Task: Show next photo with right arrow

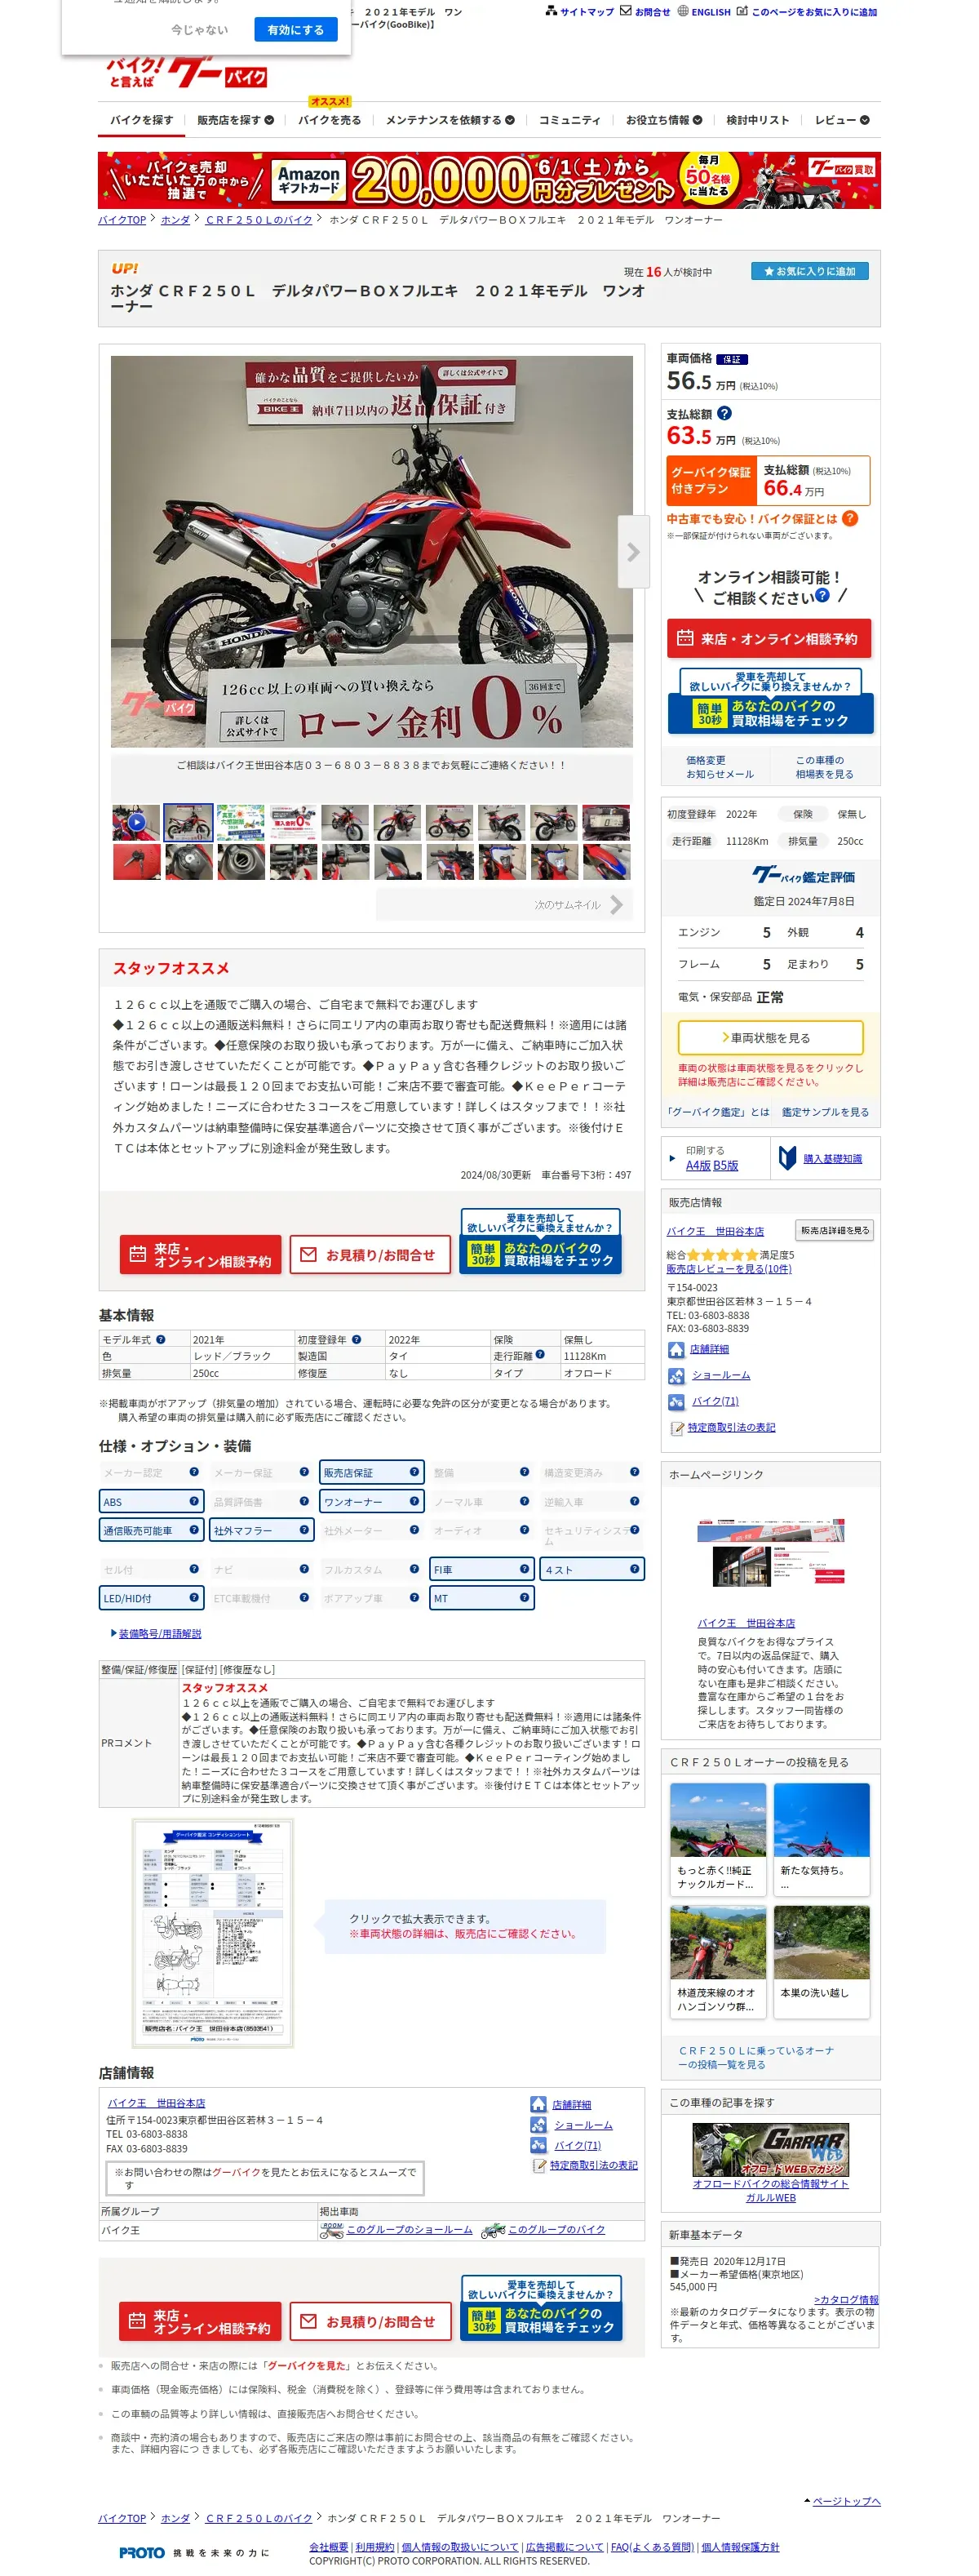Action: pyautogui.click(x=633, y=551)
